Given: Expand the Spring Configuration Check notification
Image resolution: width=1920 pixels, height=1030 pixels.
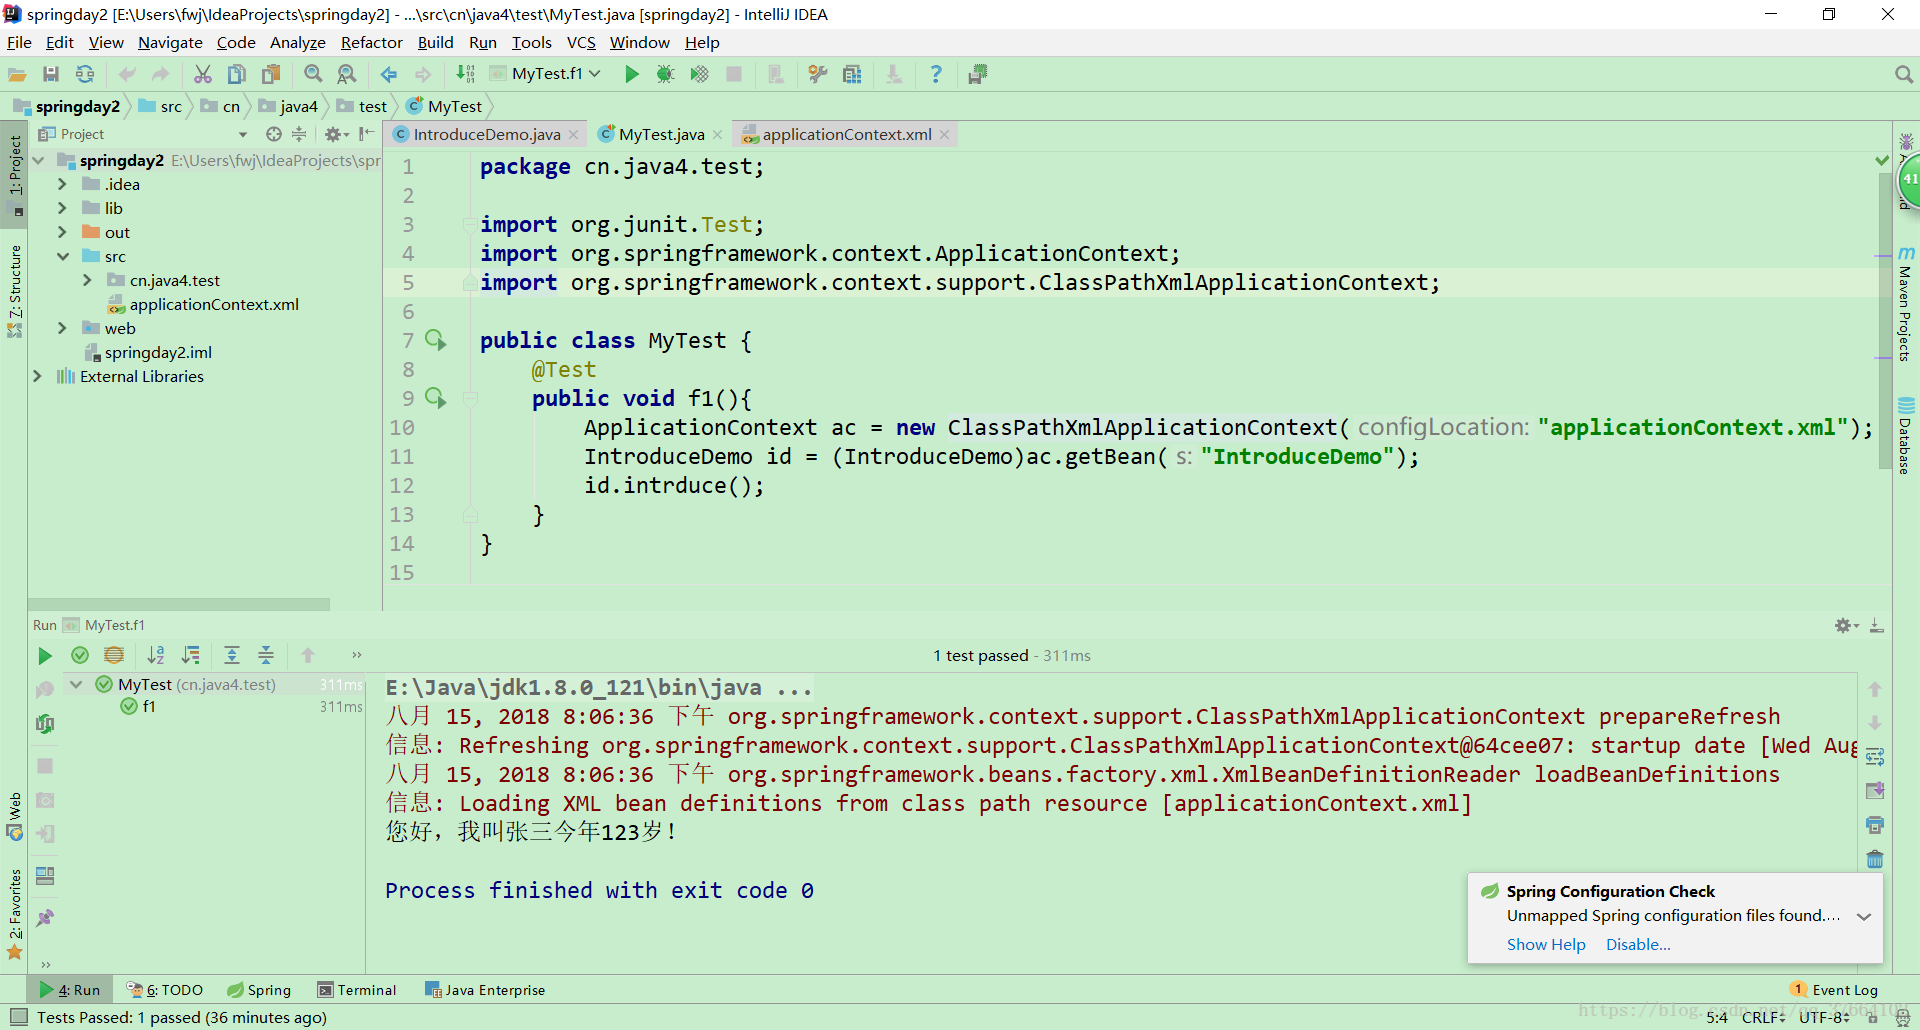Looking at the screenshot, I should [1864, 916].
